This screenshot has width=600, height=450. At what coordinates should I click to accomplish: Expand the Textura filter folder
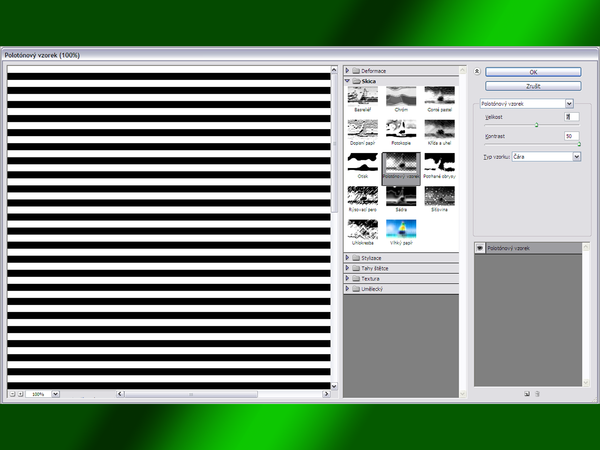coord(348,279)
